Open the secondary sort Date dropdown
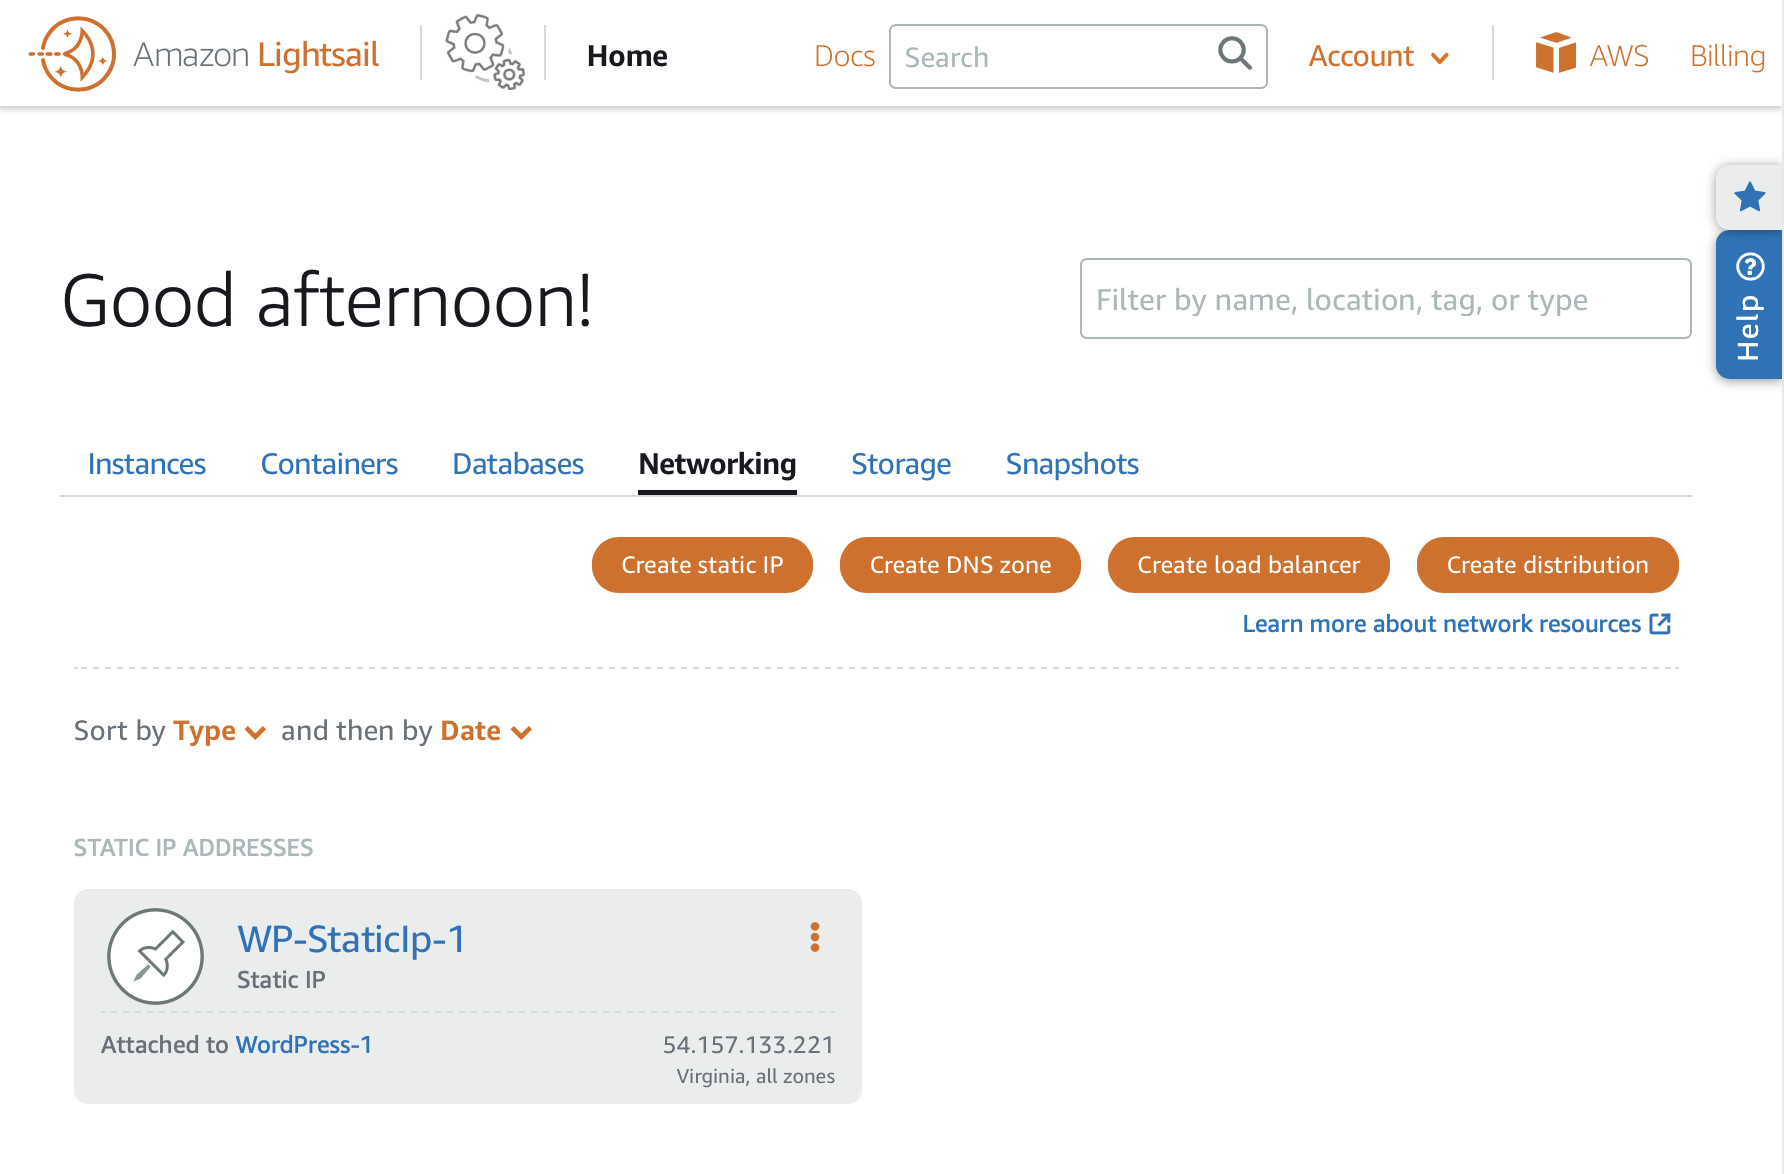Image resolution: width=1784 pixels, height=1174 pixels. 486,732
